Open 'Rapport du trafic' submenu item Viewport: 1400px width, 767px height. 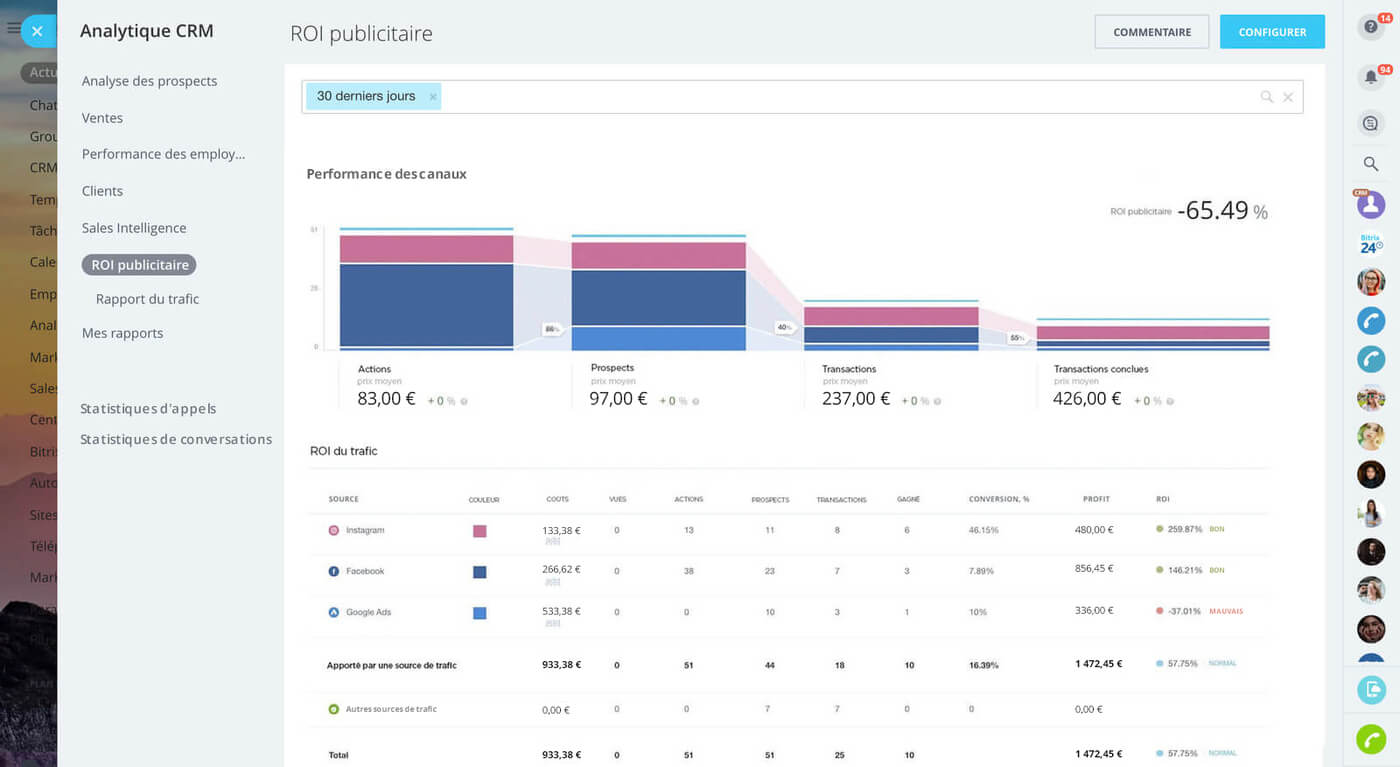pos(147,299)
